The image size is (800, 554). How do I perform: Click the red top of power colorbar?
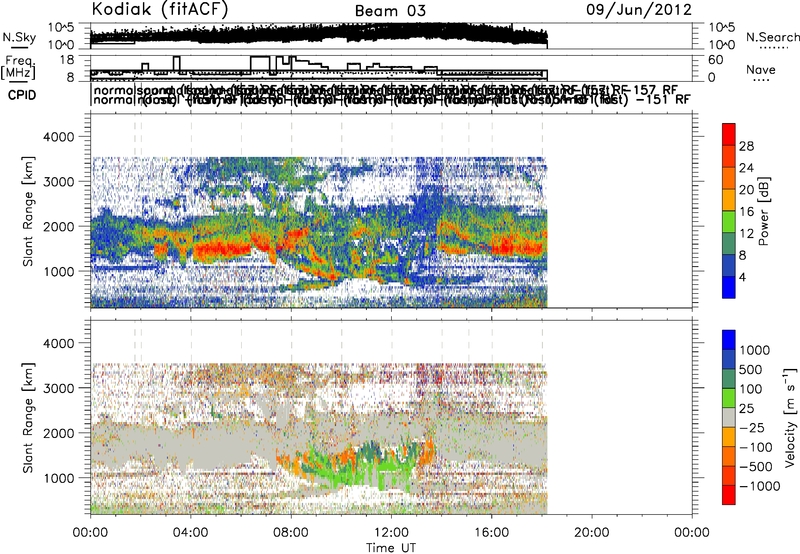(729, 134)
